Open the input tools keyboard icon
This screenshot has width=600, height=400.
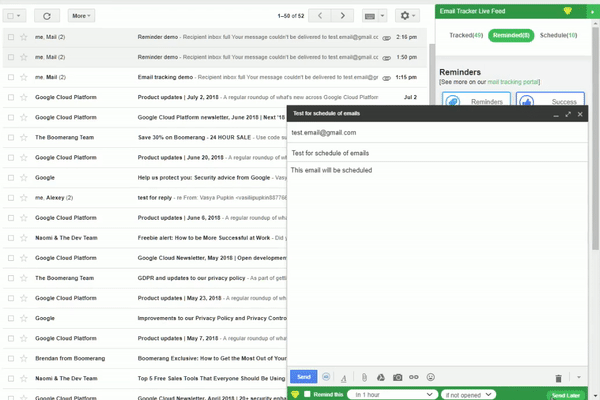tap(370, 16)
